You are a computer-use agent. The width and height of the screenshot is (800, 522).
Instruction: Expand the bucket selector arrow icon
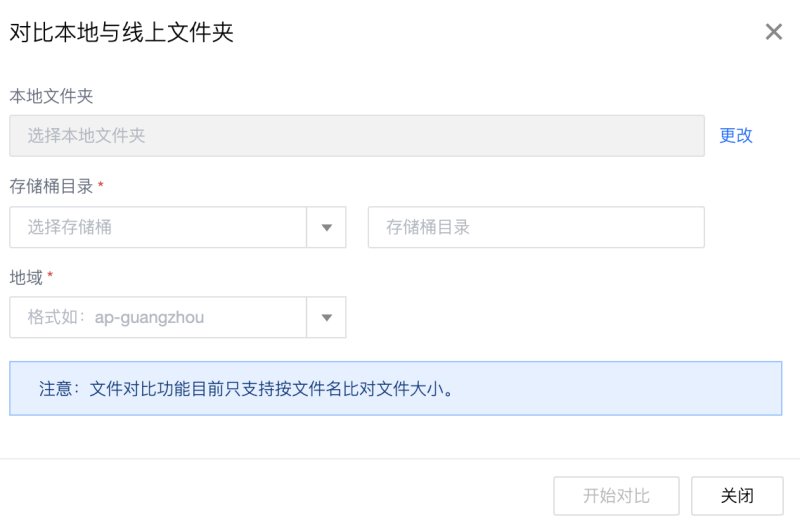[327, 228]
